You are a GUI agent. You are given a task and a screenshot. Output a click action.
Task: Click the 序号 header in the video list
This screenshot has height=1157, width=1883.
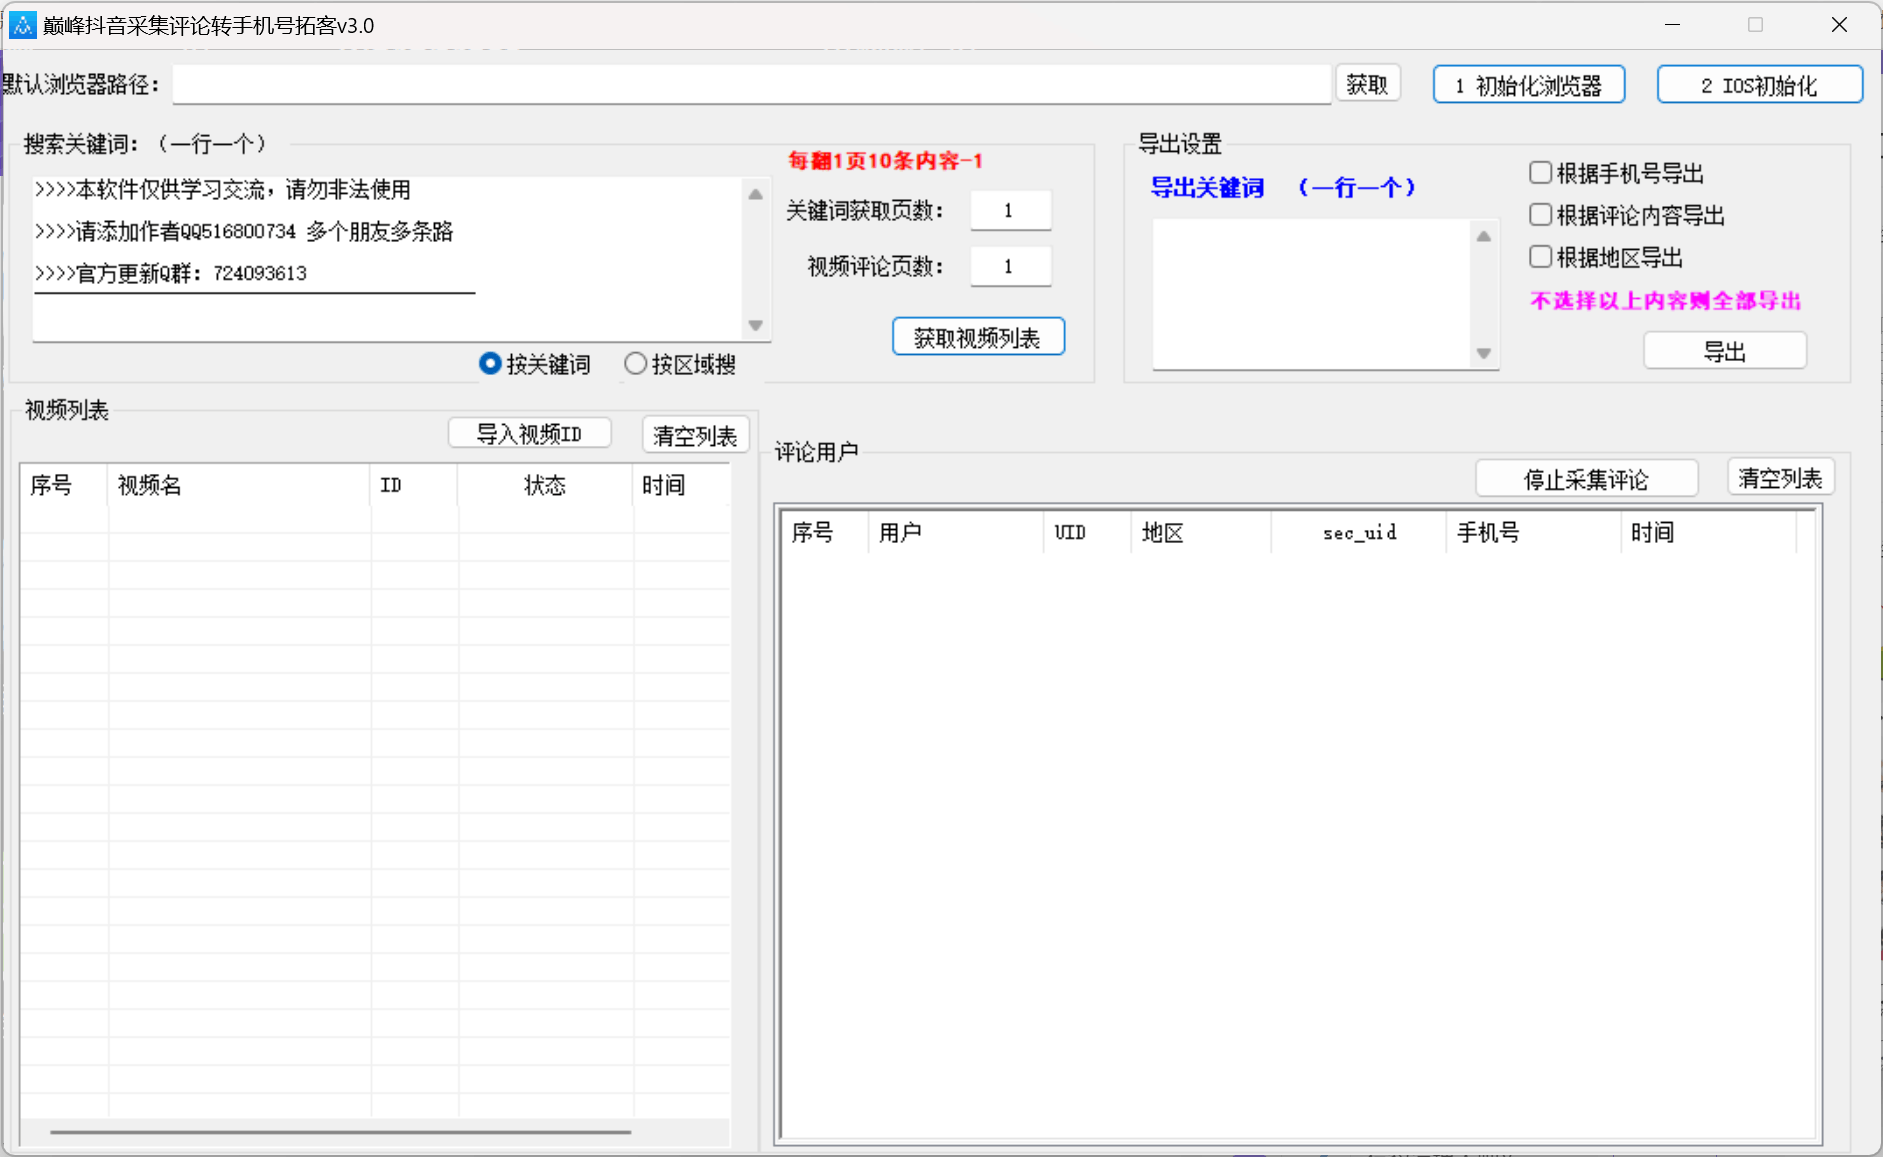64,486
